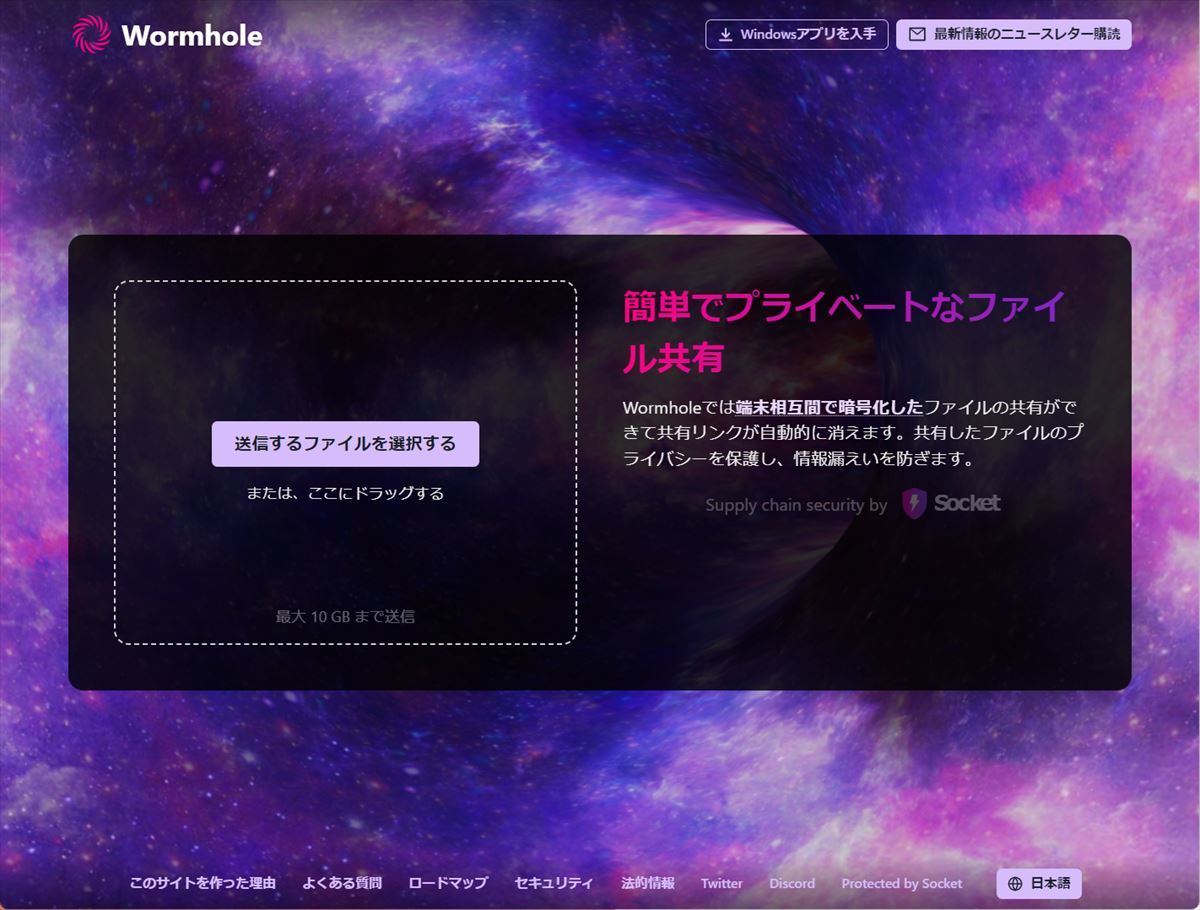Open the Twitter footer link

(x=722, y=883)
